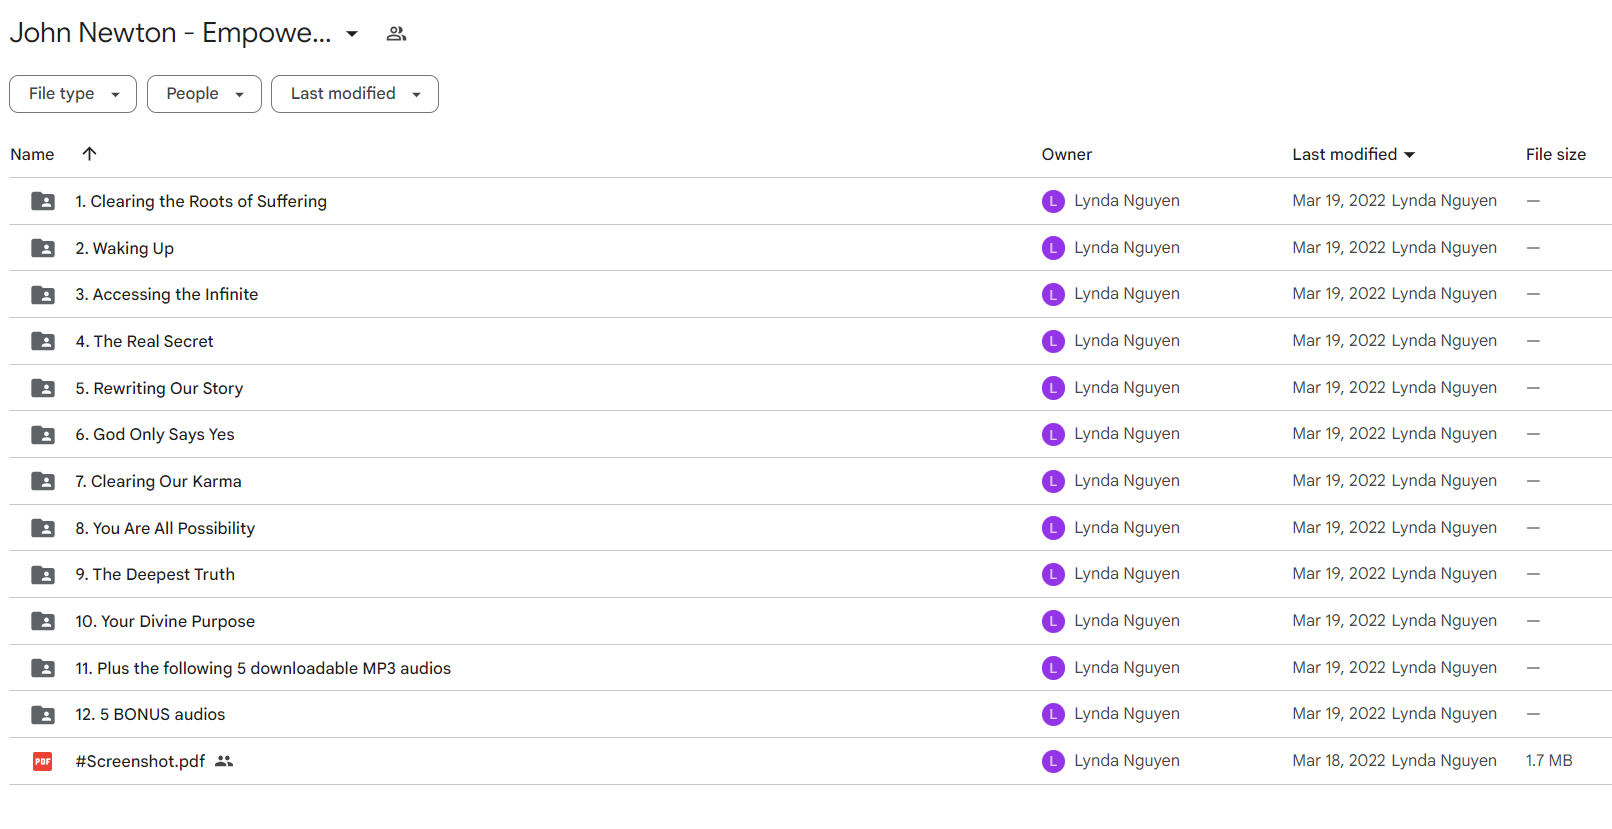Click owner avatar in 12. 5 BONUS audios row

(x=1053, y=714)
